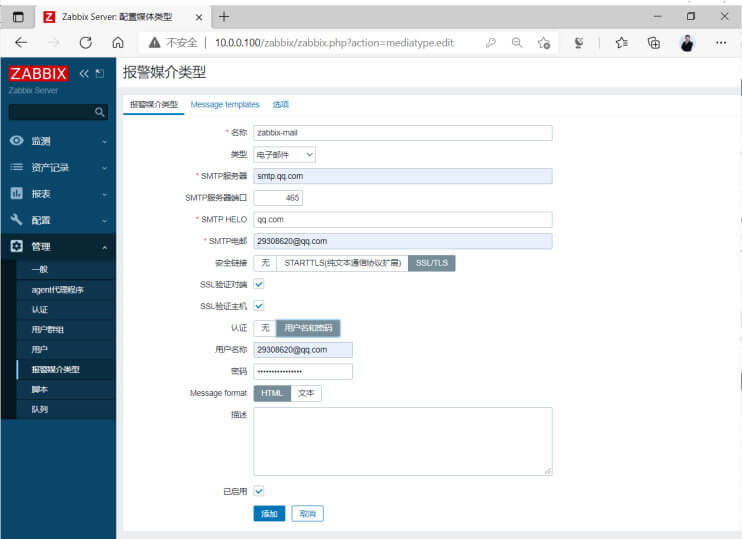742x539 pixels.
Task: Reload the page with refresh icon
Action: click(86, 43)
